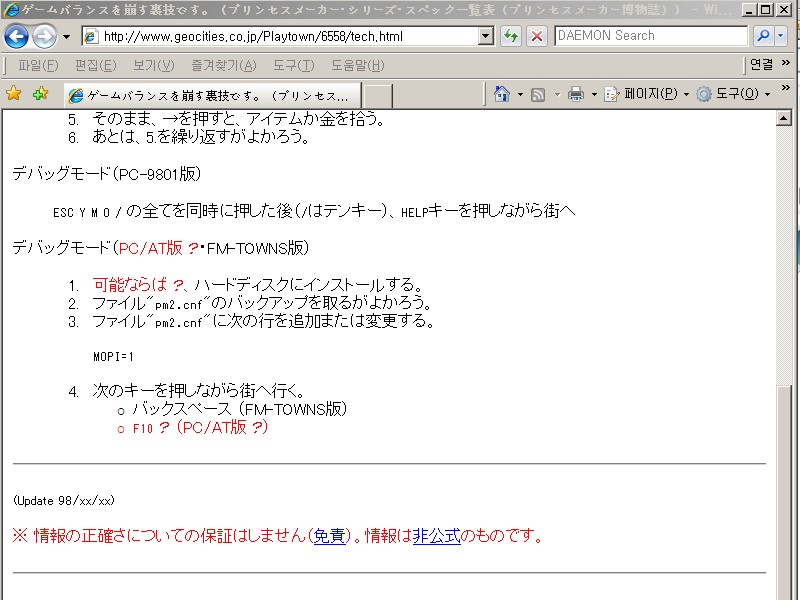Open Favorites Center with the yellow star

click(14, 94)
